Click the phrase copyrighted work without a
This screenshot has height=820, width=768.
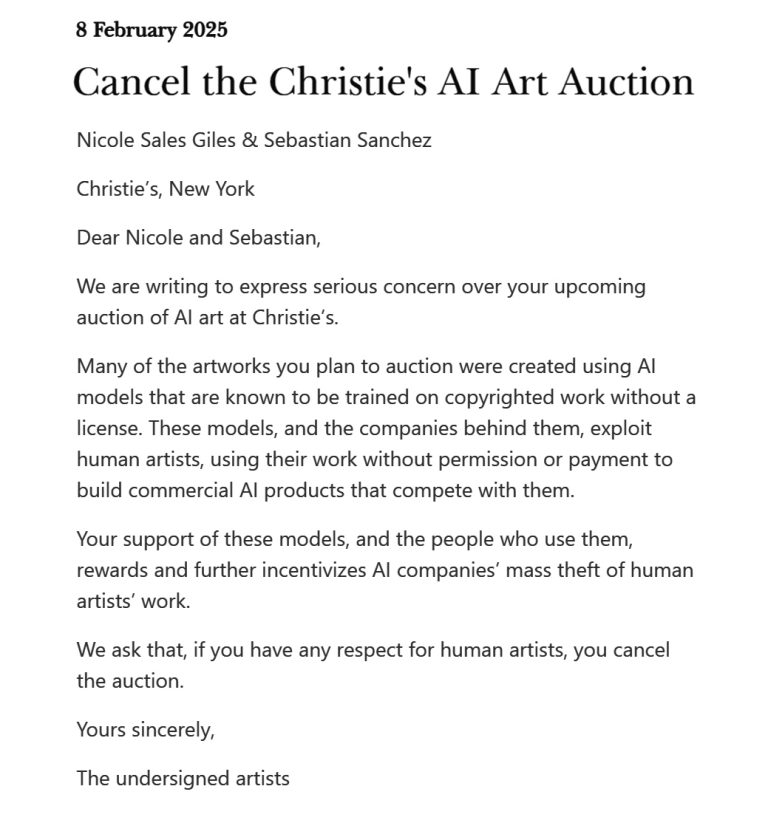[x=570, y=397]
